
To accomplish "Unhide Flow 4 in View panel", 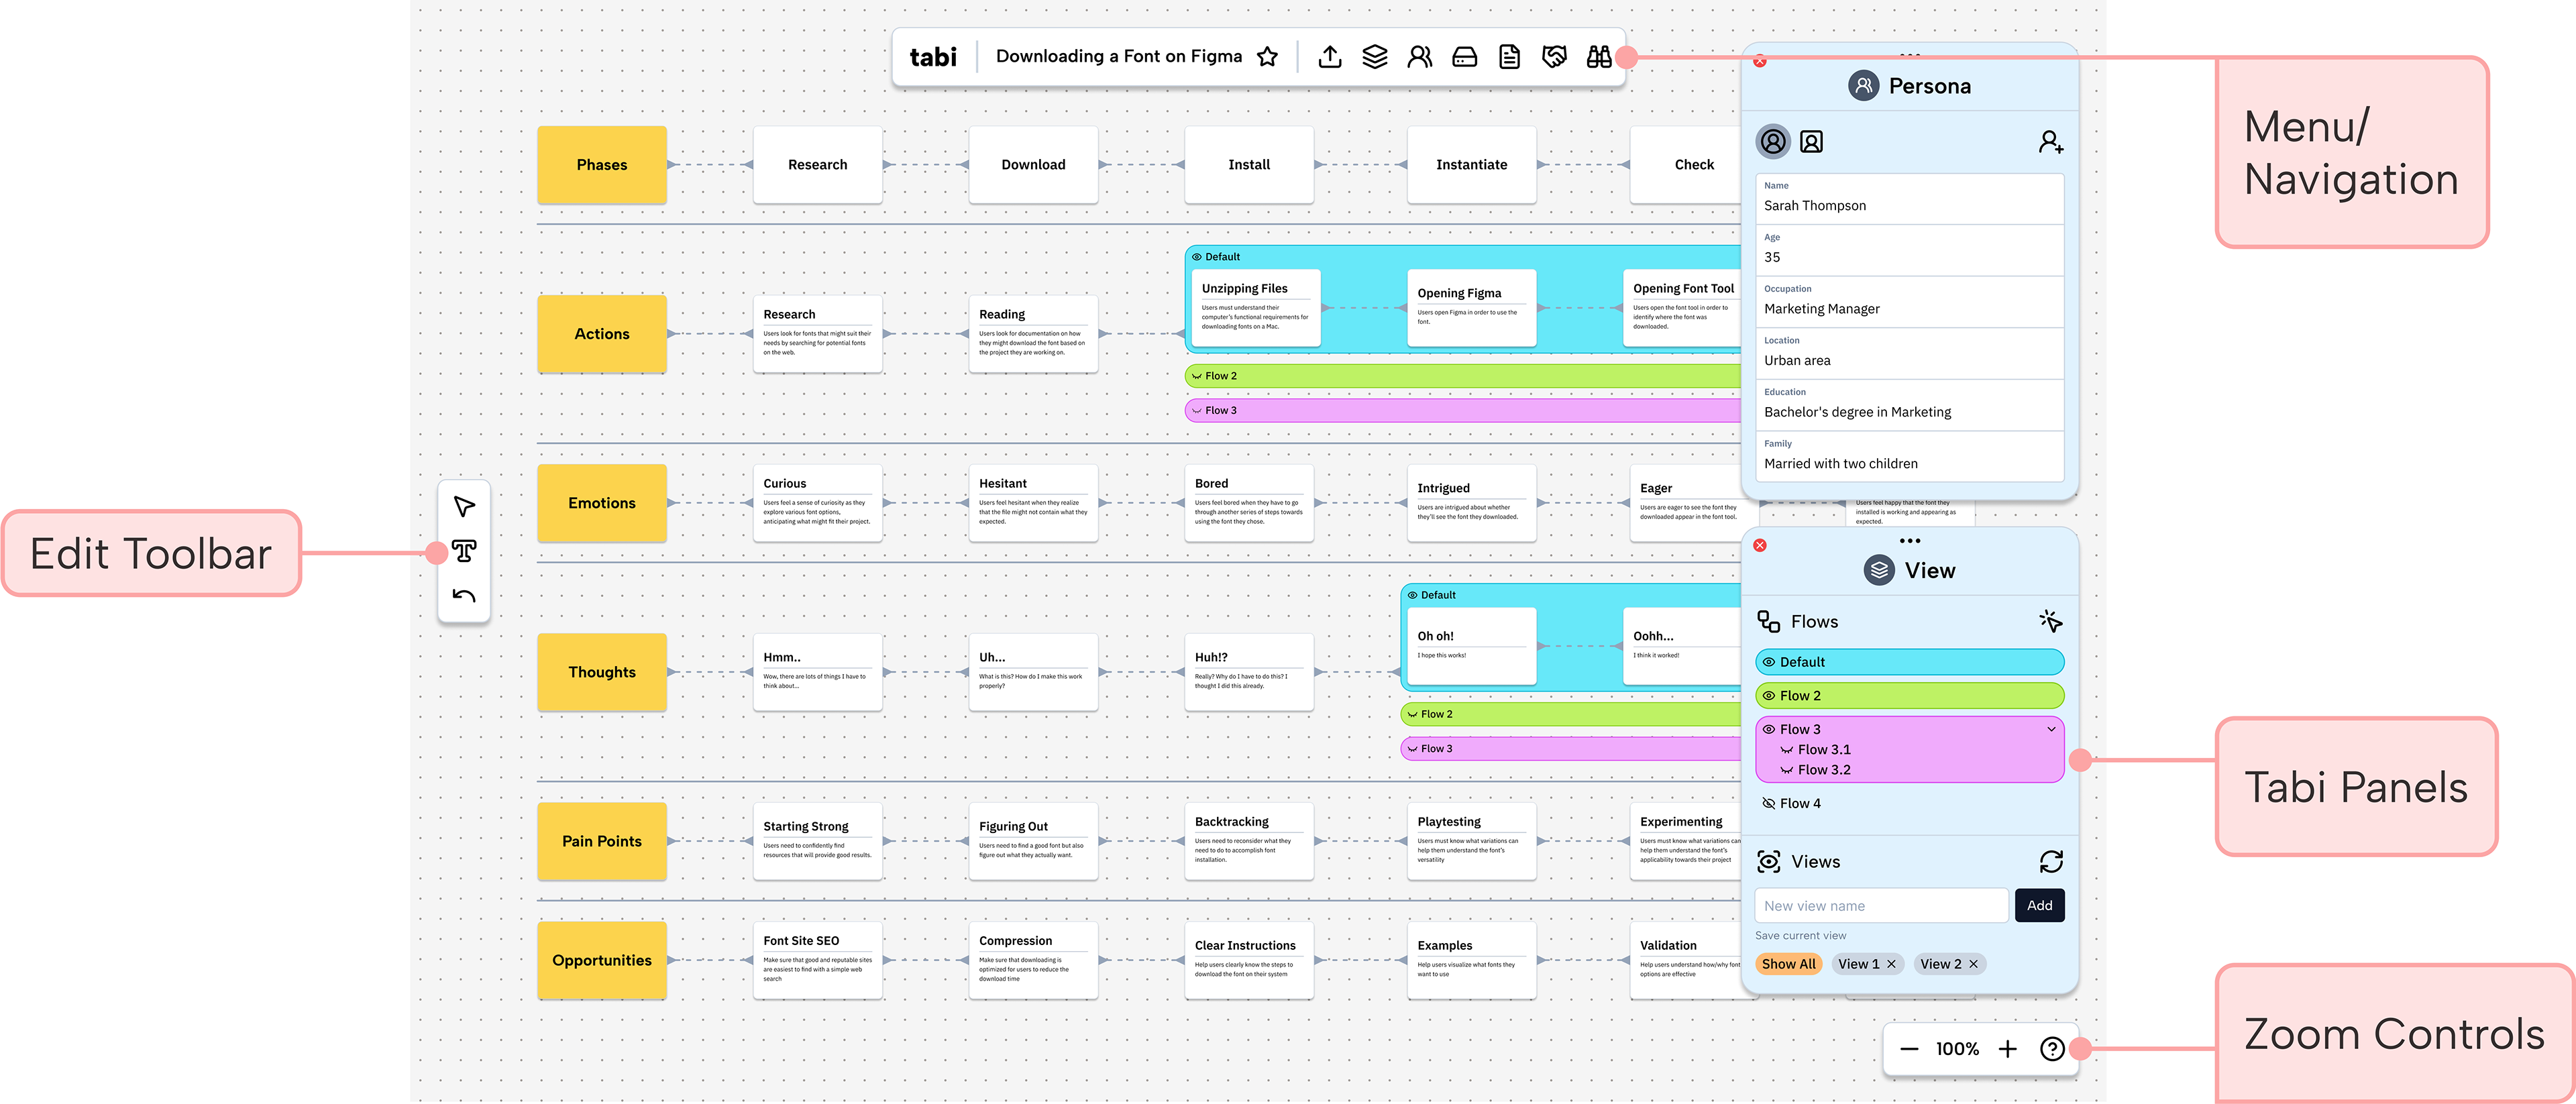I will [1768, 803].
